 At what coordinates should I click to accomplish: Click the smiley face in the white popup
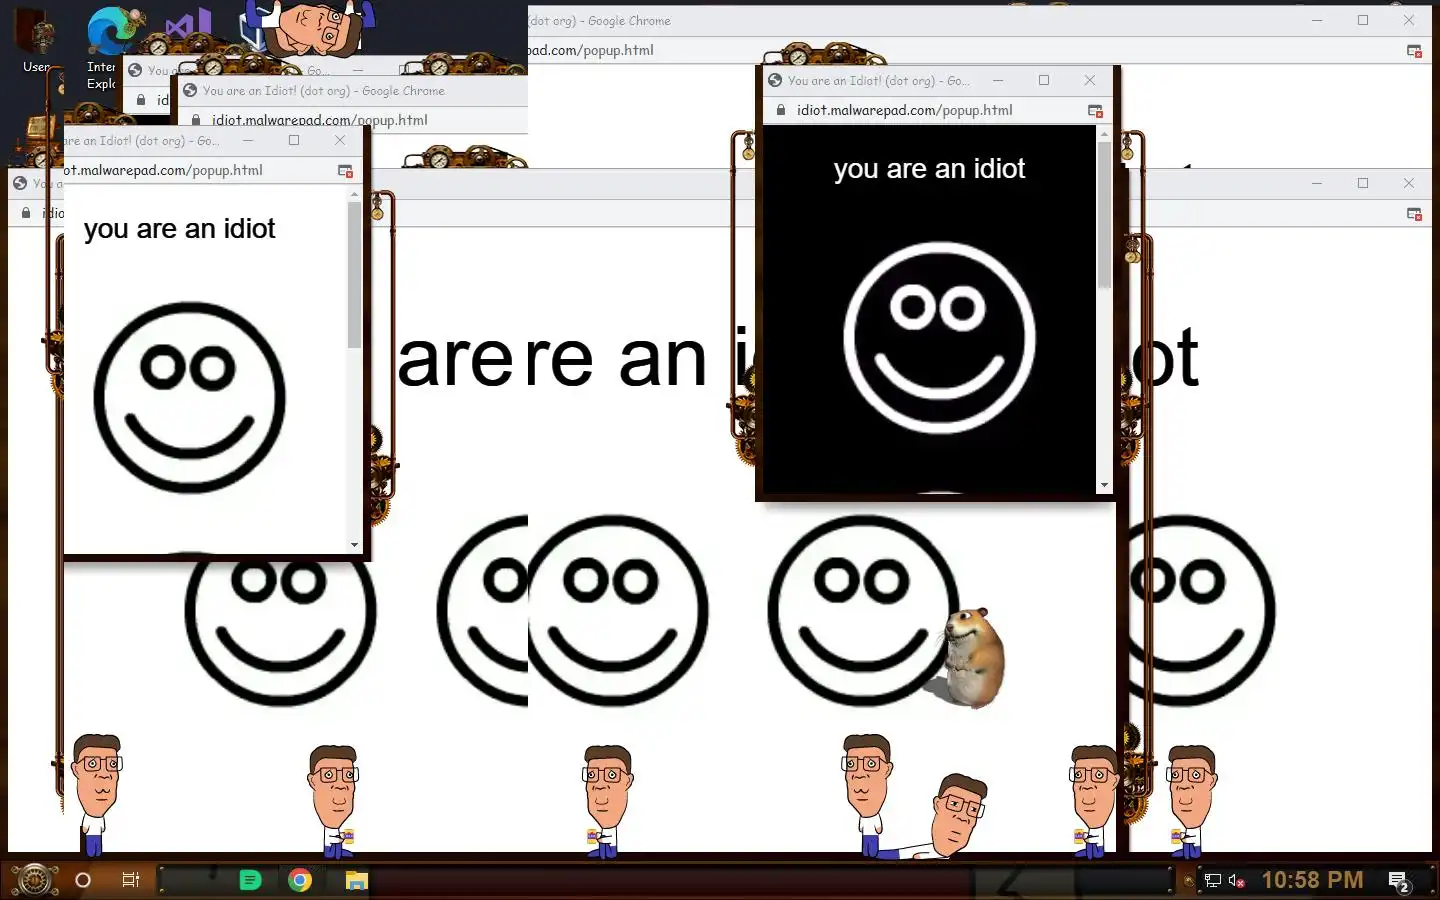(x=189, y=397)
